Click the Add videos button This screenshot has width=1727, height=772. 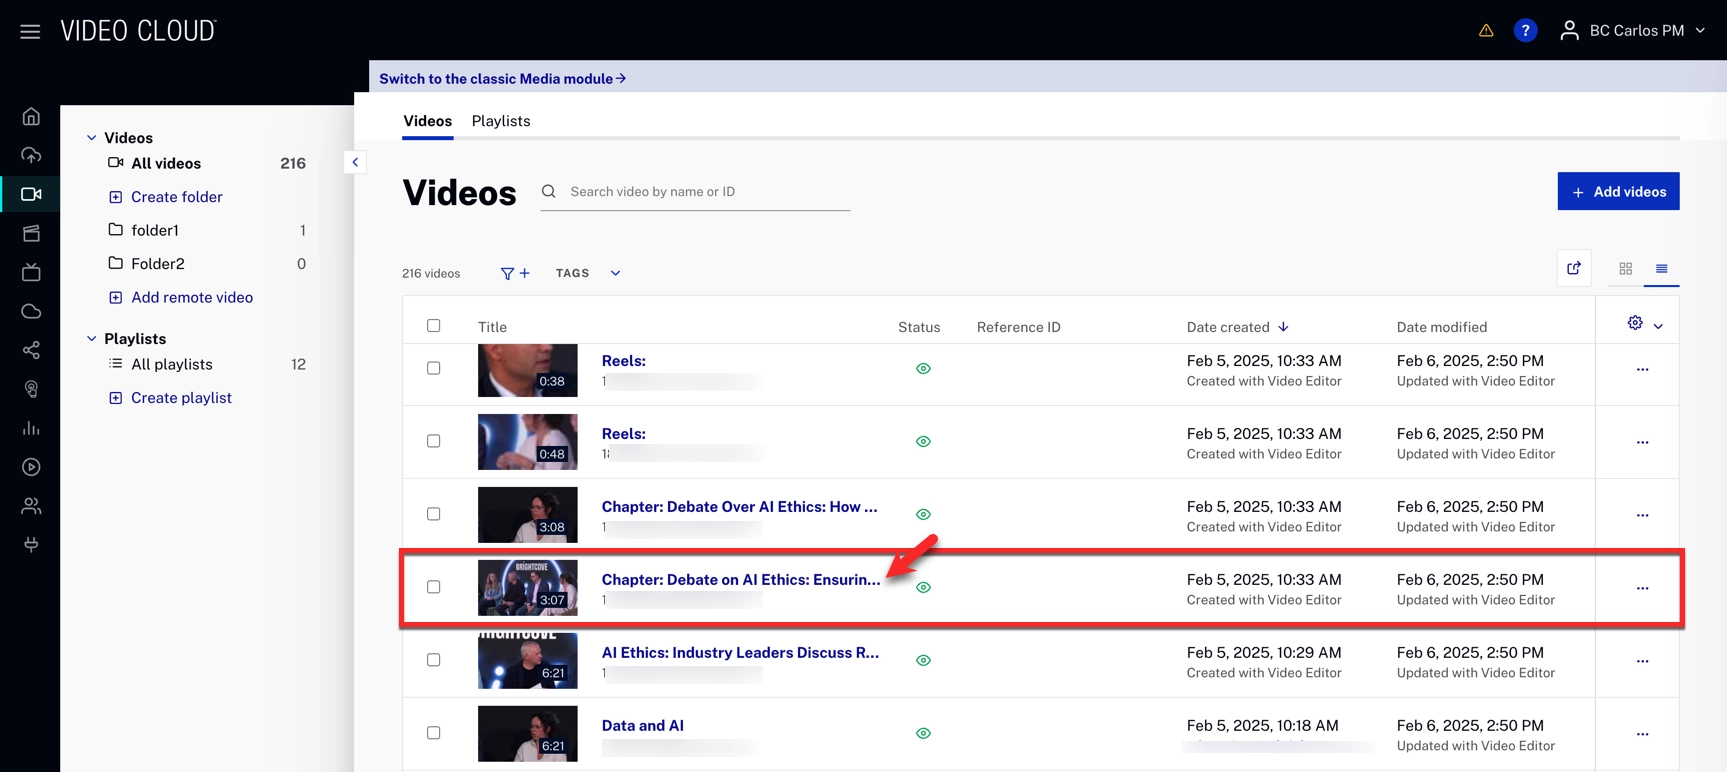(x=1617, y=192)
